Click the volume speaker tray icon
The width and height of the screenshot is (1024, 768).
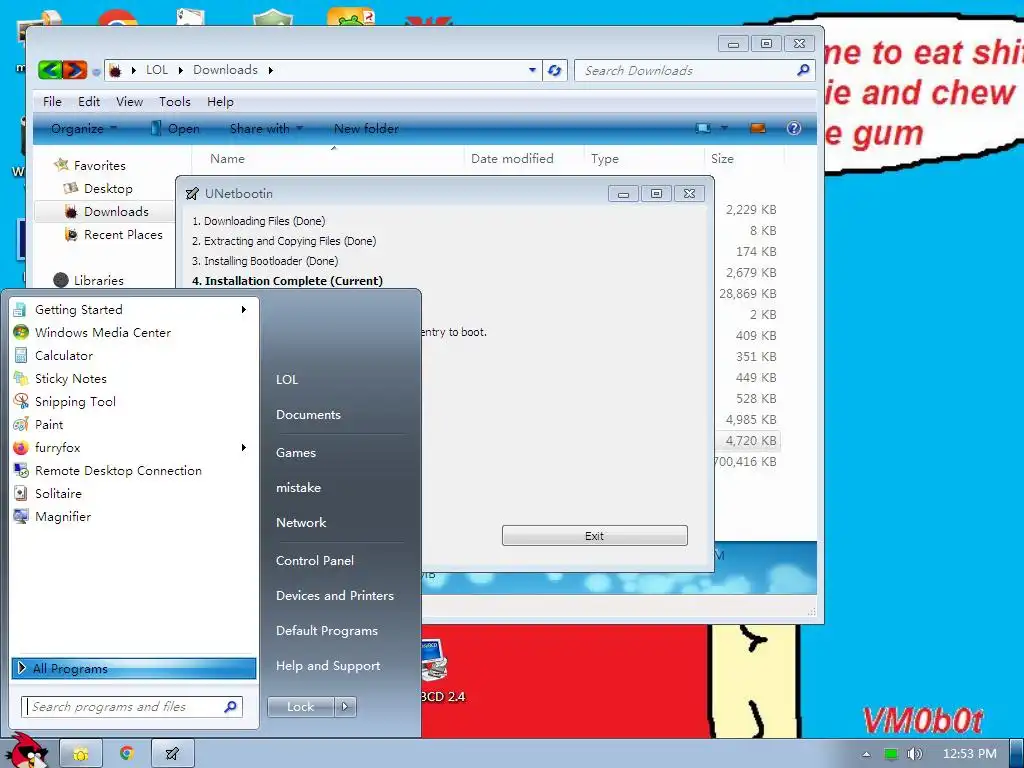coord(914,754)
